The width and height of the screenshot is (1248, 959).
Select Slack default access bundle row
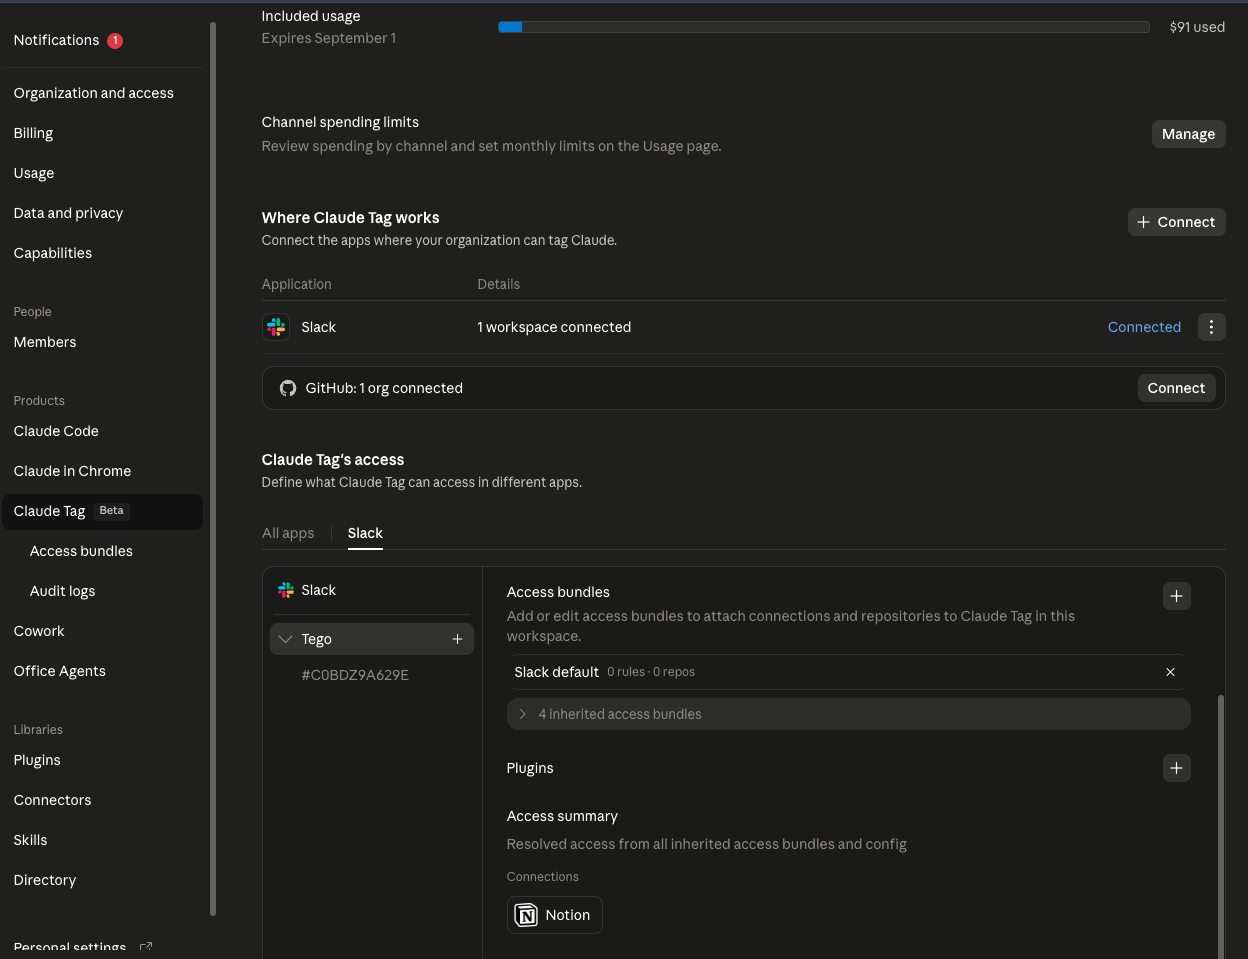pyautogui.click(x=848, y=672)
